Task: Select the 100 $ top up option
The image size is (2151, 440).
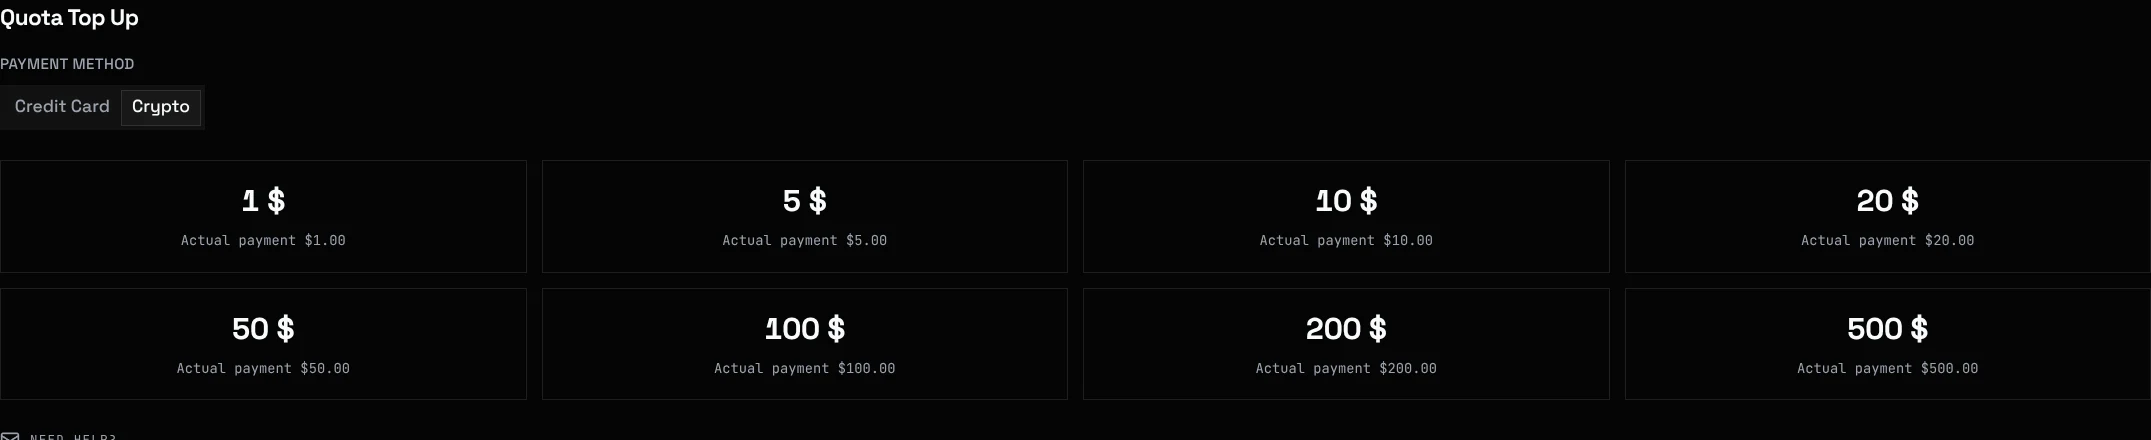Action: pyautogui.click(x=805, y=344)
